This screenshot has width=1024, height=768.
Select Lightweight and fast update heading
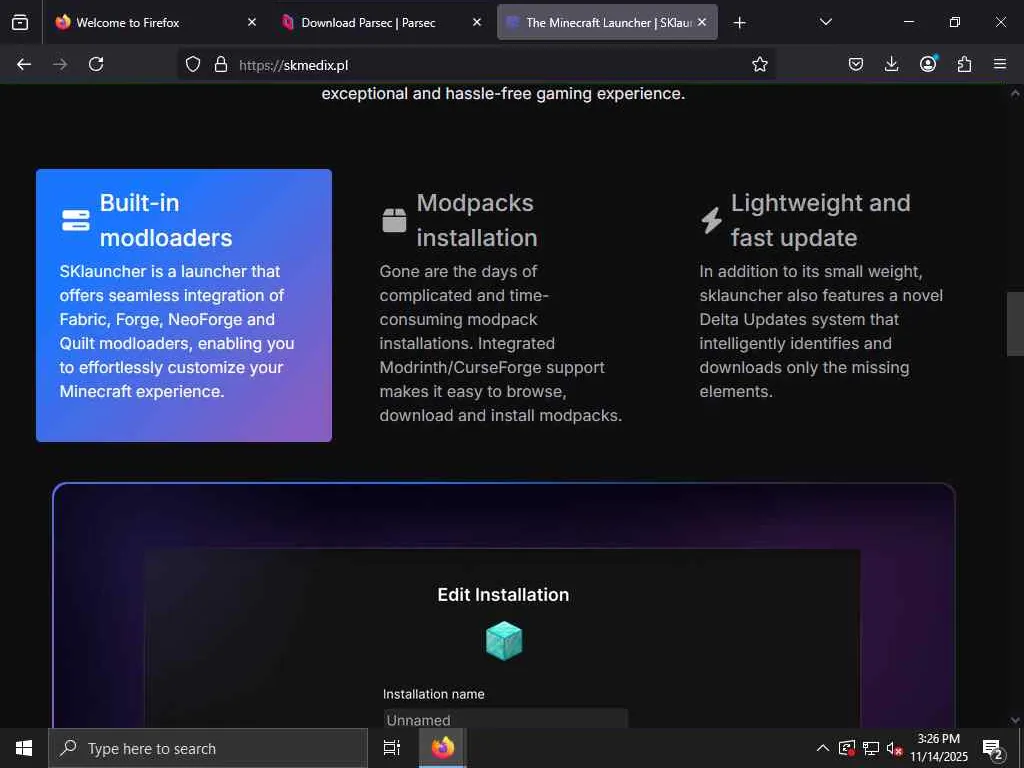coord(820,220)
